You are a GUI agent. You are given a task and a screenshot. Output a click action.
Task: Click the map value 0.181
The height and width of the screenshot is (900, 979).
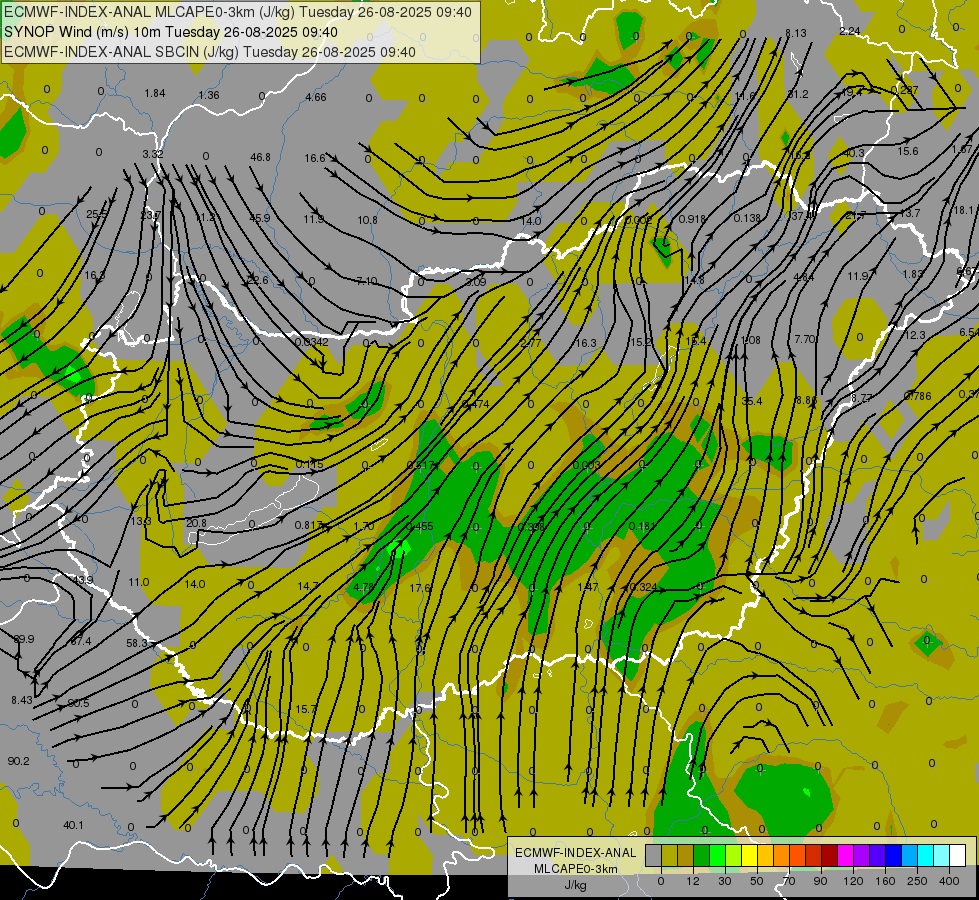642,526
